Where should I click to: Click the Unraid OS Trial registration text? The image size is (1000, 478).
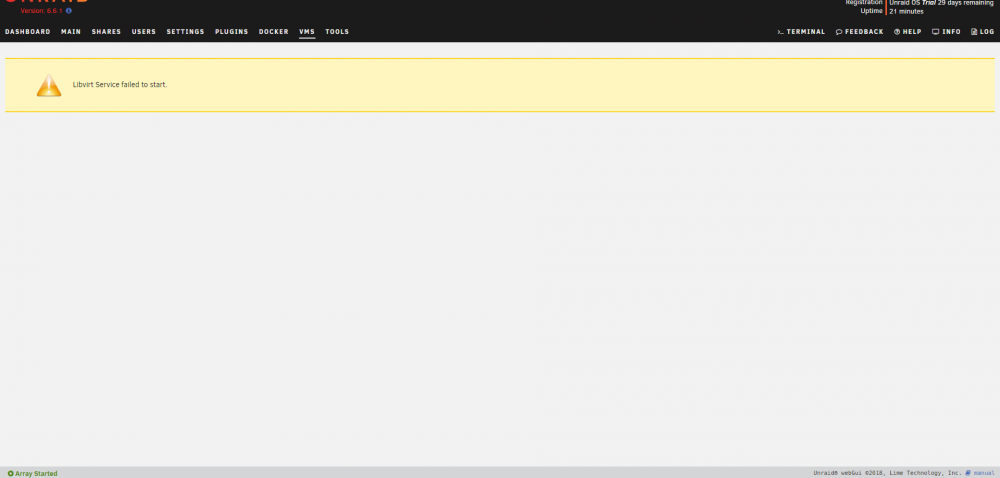click(x=941, y=3)
